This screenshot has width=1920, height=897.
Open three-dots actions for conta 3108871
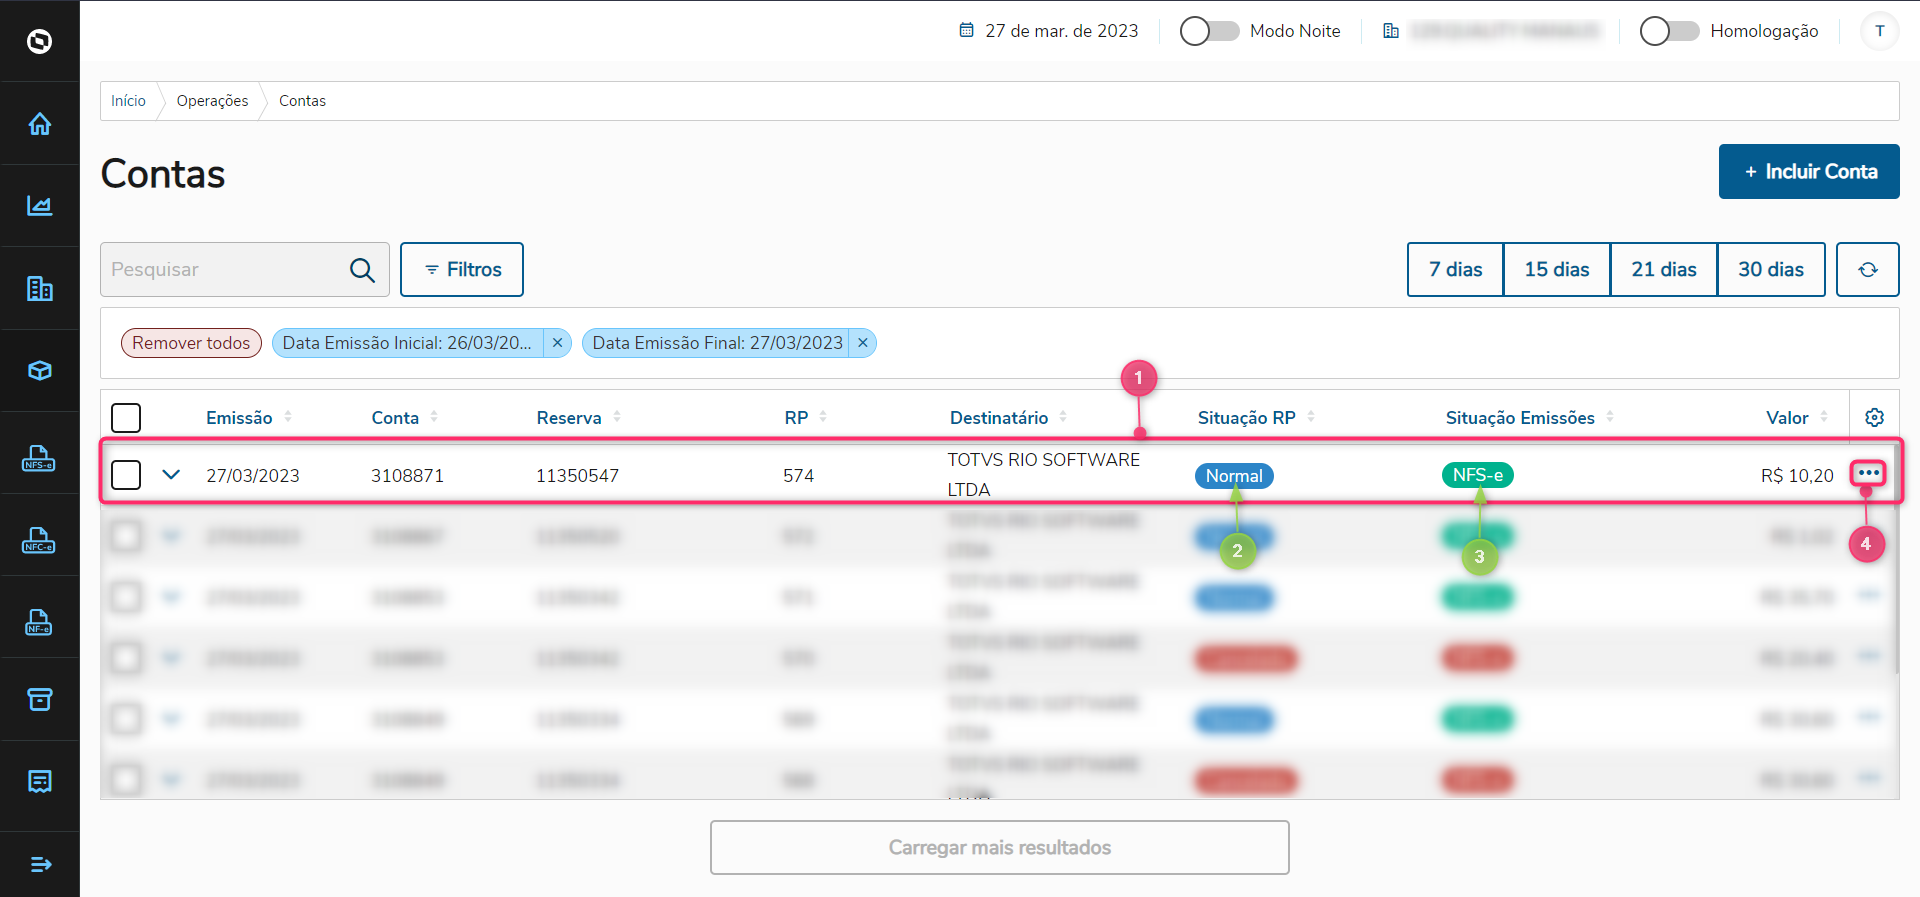(1869, 473)
